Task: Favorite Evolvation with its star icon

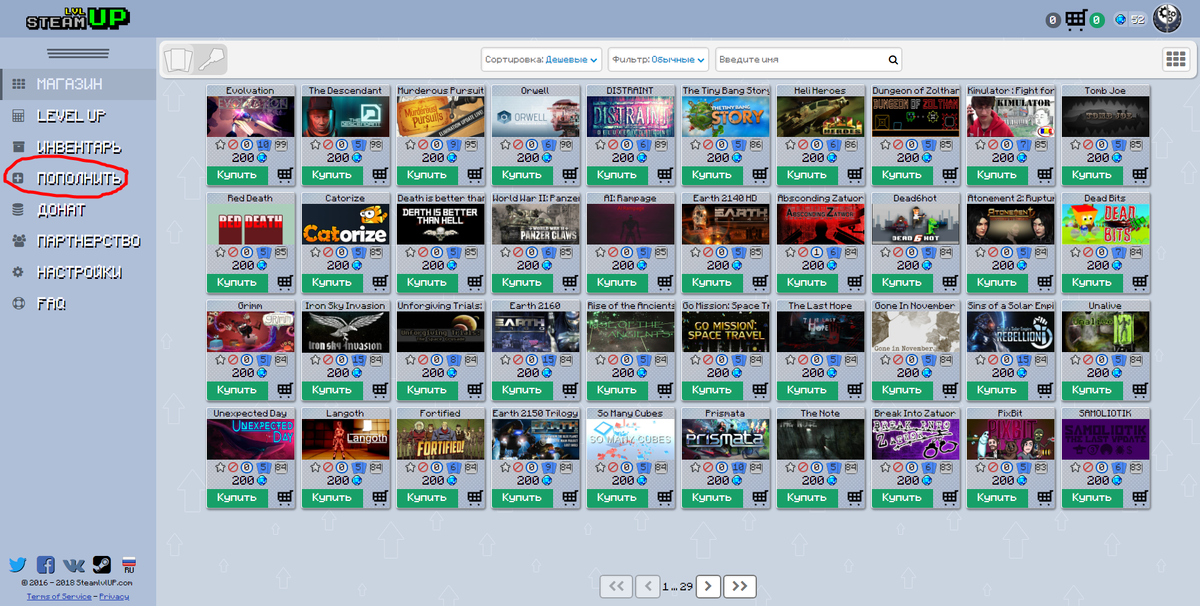Action: (220, 145)
